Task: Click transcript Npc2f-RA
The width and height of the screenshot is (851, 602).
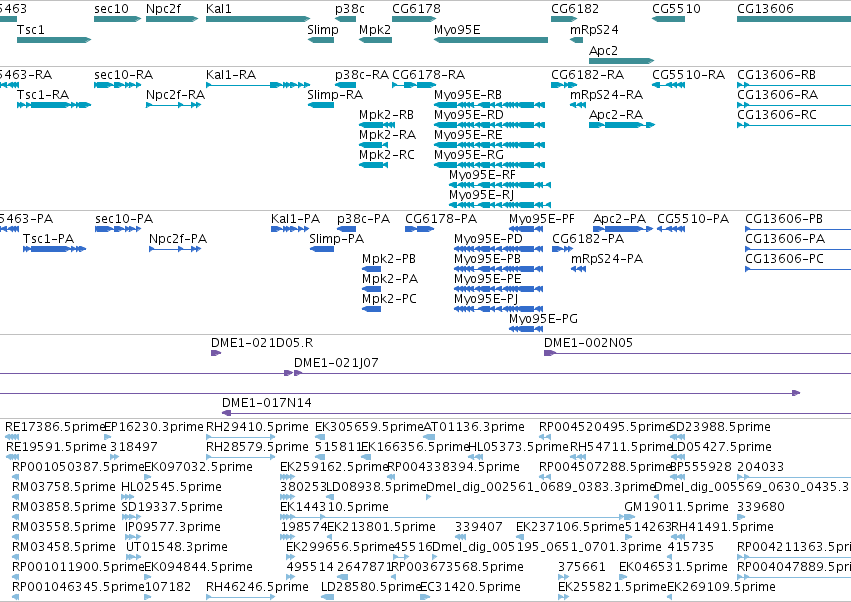Action: click(174, 105)
